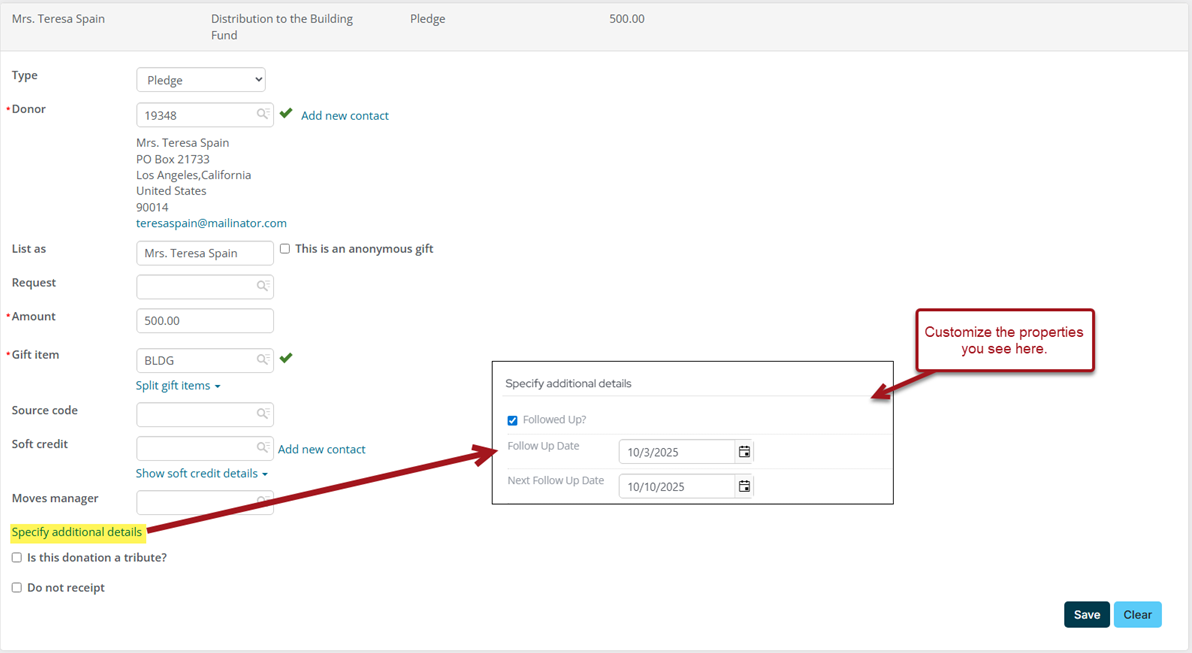
Task: Click the Save button
Action: (1086, 615)
